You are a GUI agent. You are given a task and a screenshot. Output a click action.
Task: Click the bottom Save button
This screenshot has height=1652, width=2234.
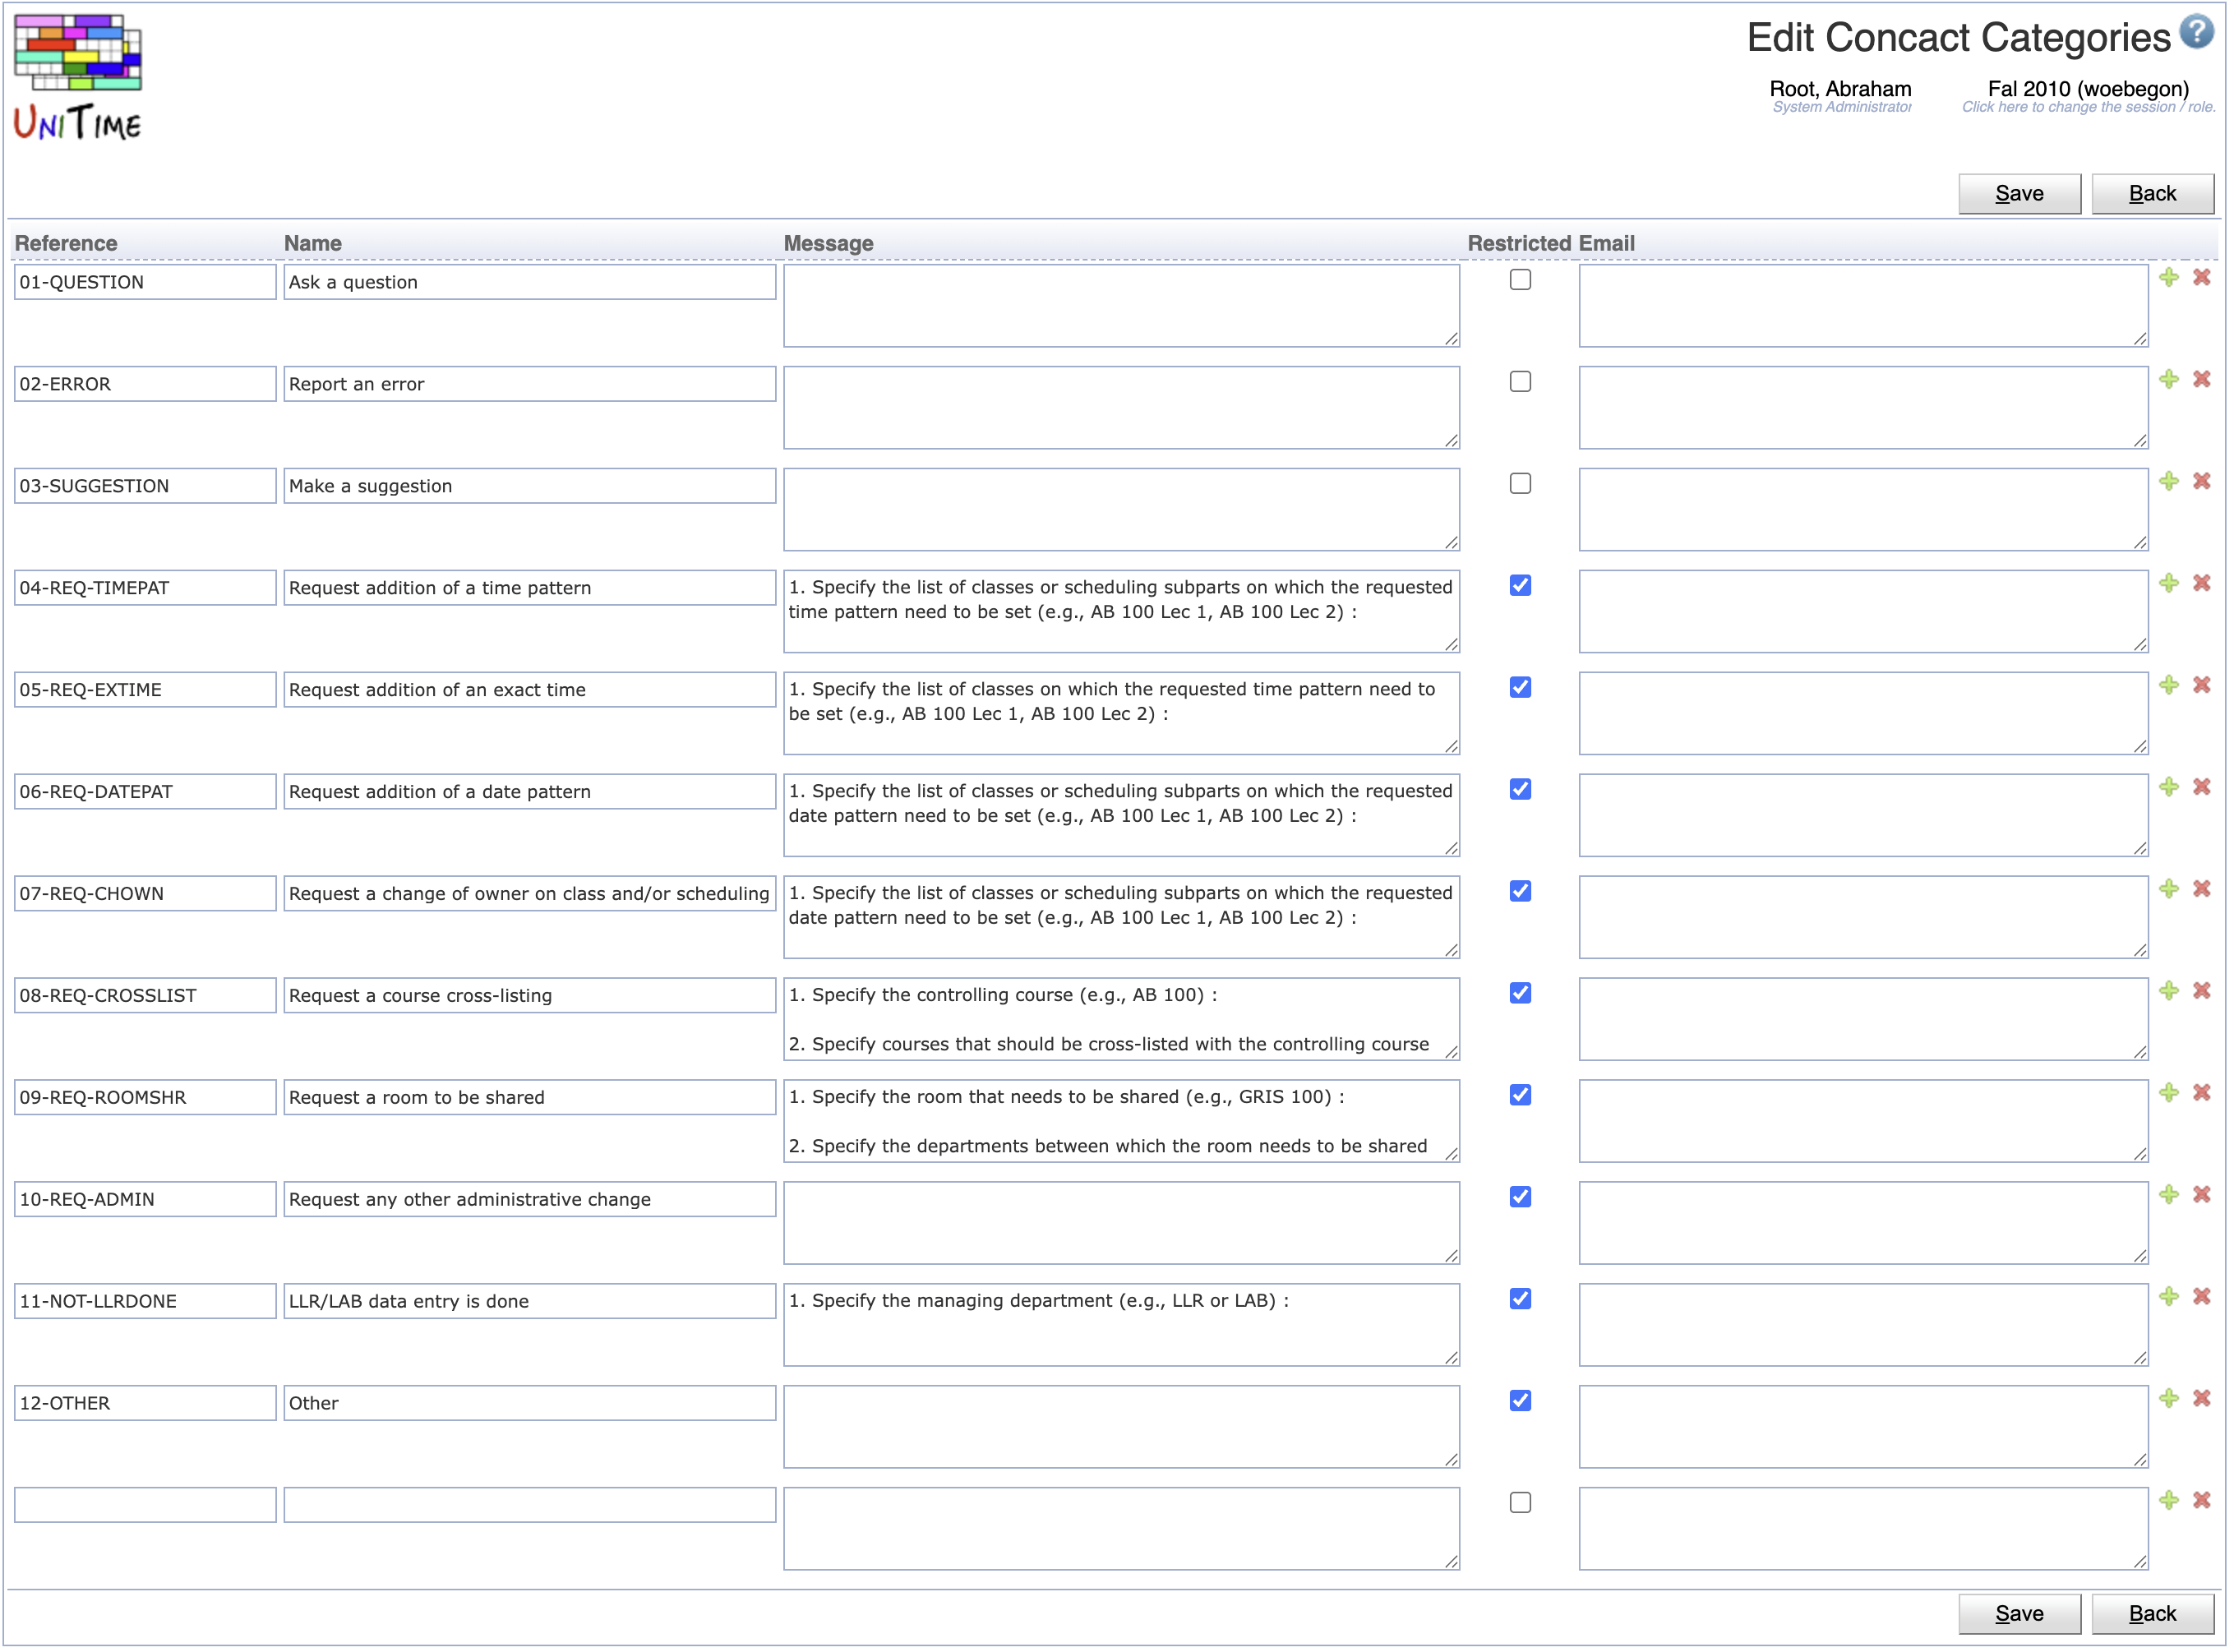point(2021,1616)
